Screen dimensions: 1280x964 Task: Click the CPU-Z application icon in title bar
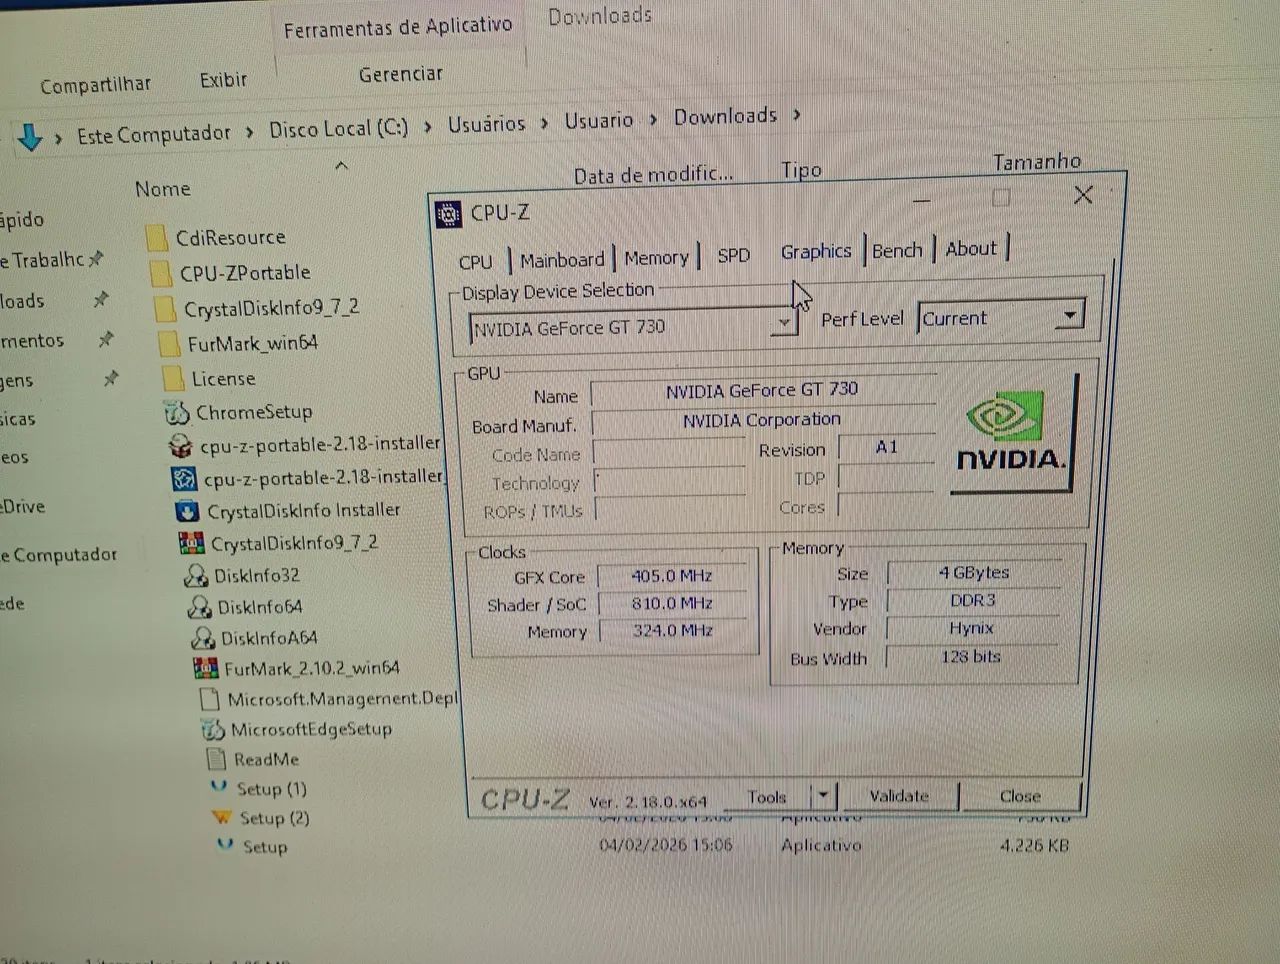(x=448, y=213)
